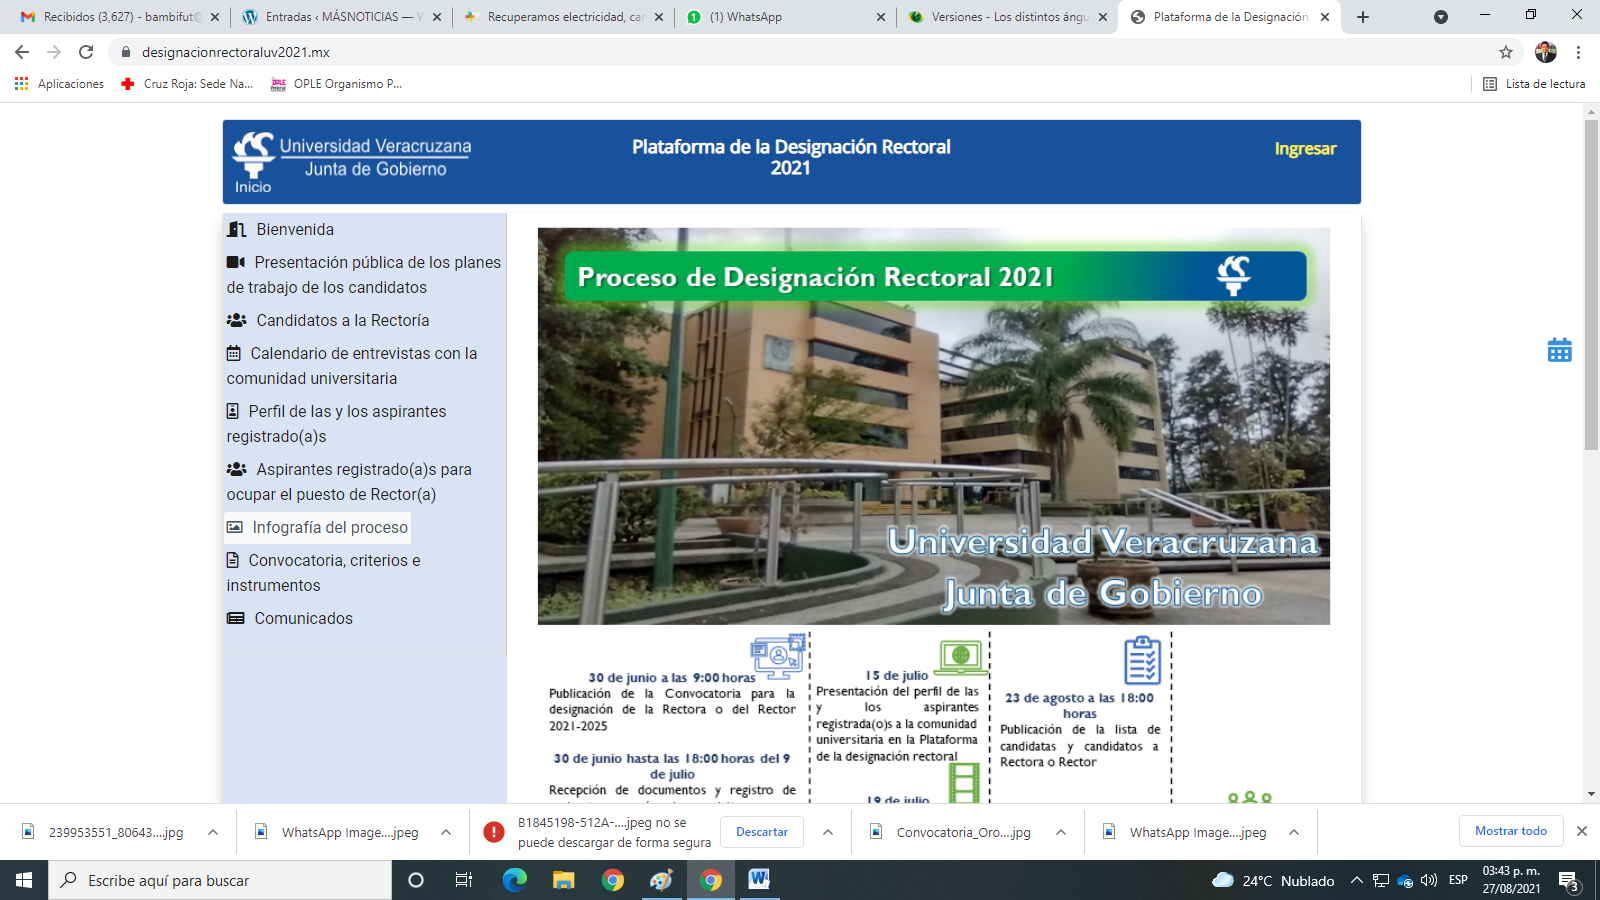Image resolution: width=1600 pixels, height=900 pixels.
Task: Click the video camera icon beside Presentación pública
Action: 235,262
